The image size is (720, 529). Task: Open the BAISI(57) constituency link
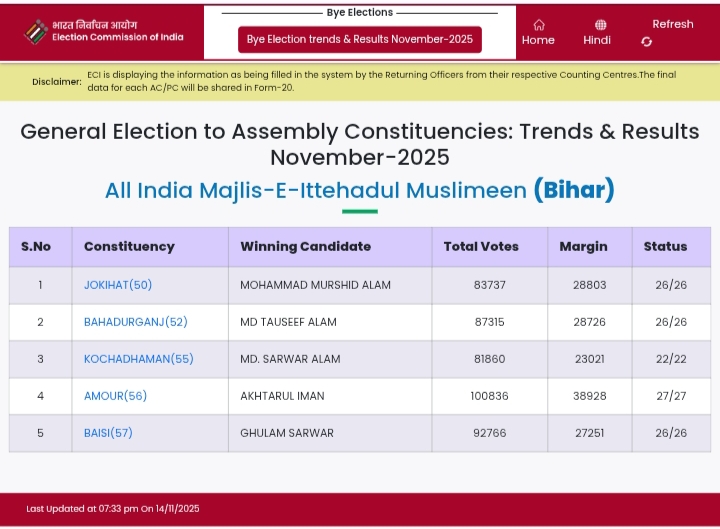(108, 433)
